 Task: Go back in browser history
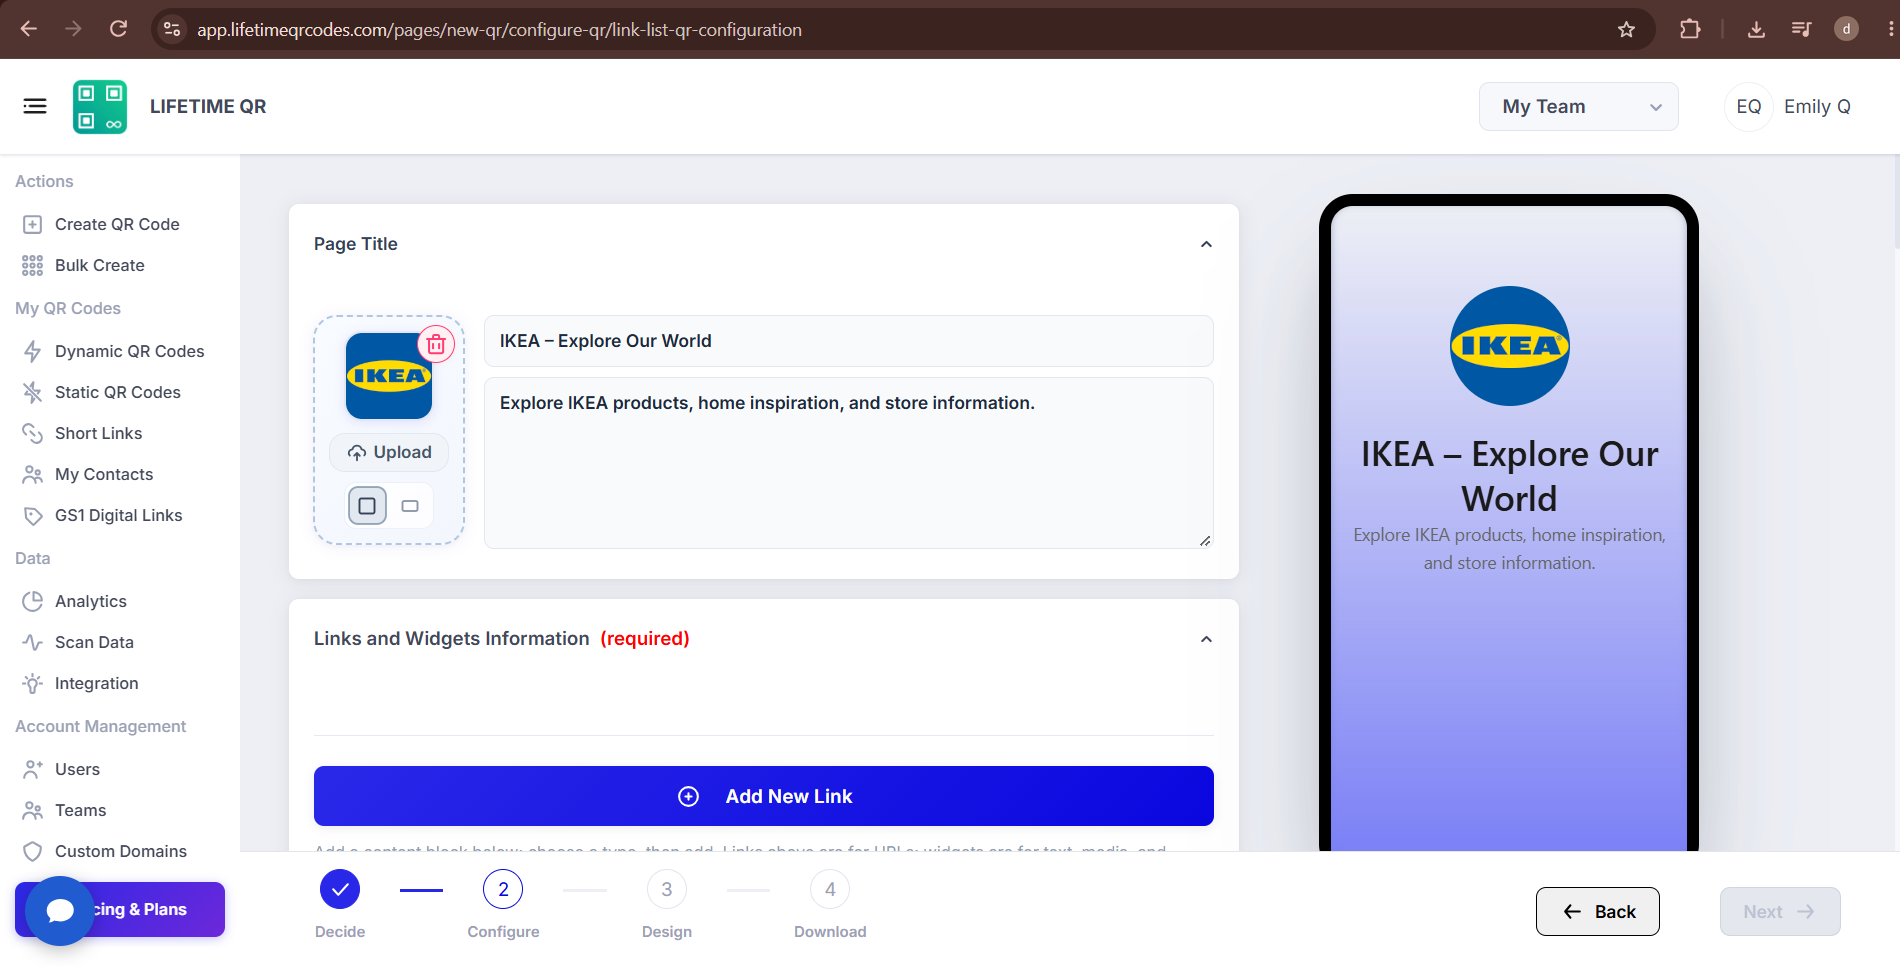tap(29, 29)
